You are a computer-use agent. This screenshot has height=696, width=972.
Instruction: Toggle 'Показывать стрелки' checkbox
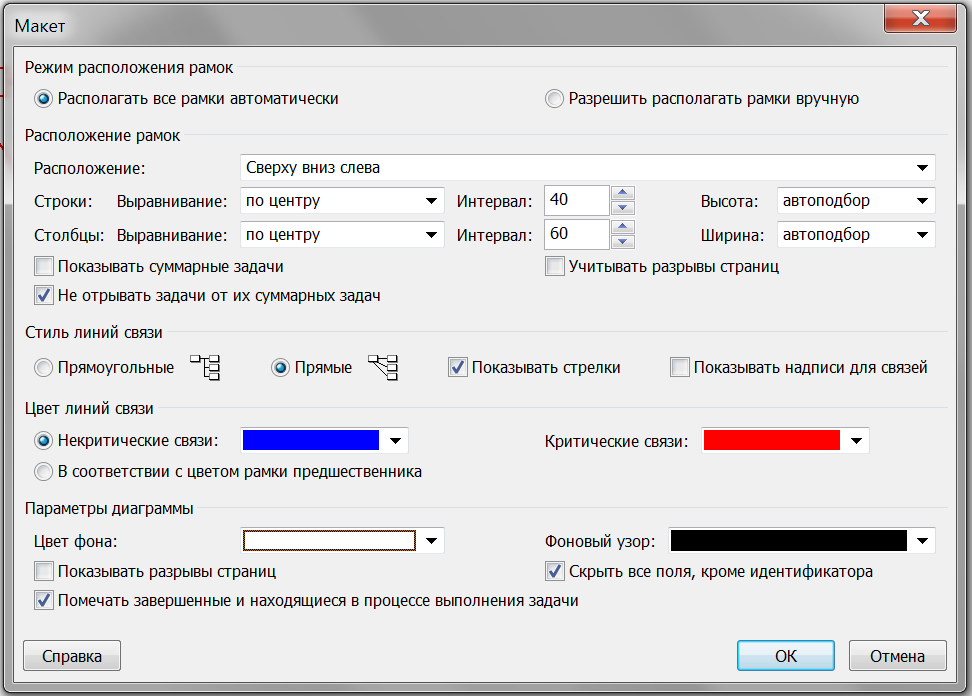pyautogui.click(x=457, y=368)
